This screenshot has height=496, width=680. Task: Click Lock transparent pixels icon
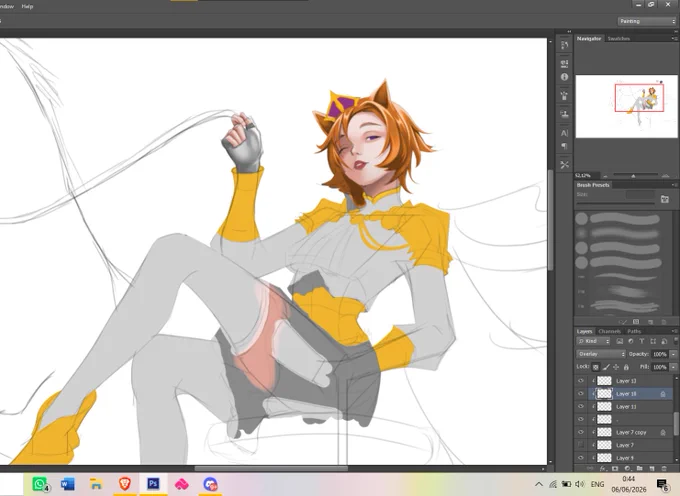[x=596, y=367]
